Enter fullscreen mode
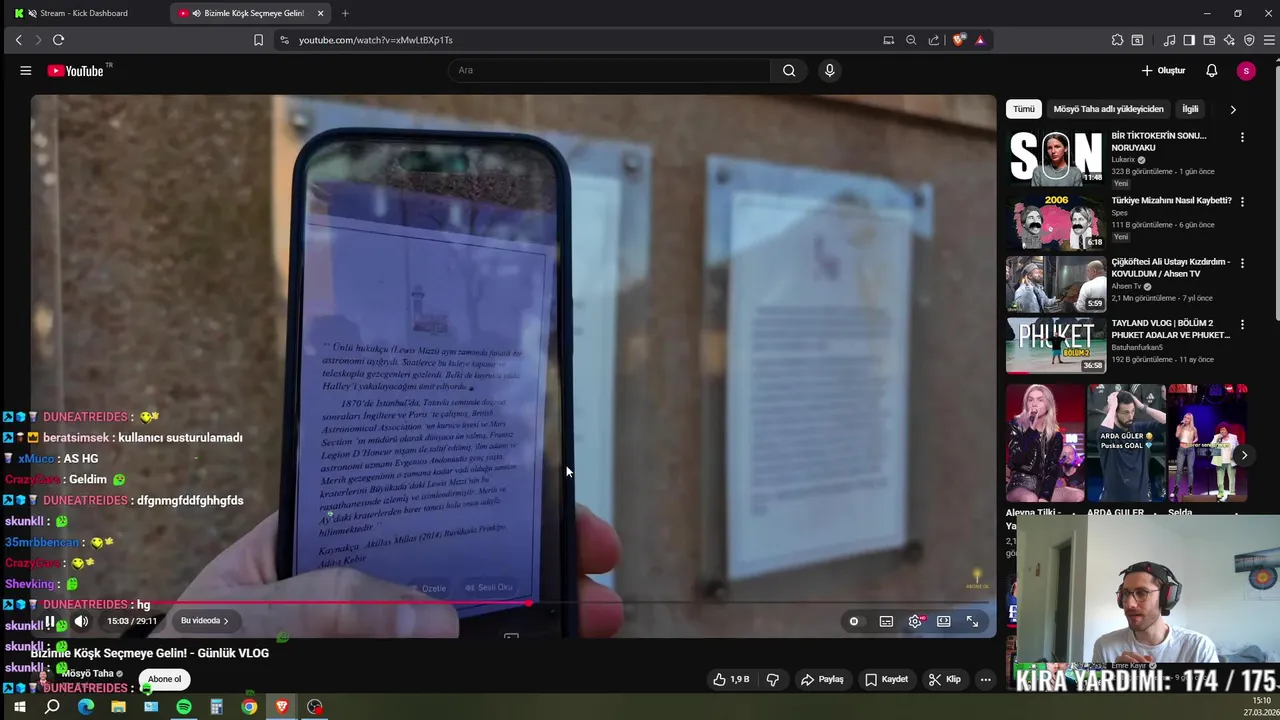 pos(972,621)
